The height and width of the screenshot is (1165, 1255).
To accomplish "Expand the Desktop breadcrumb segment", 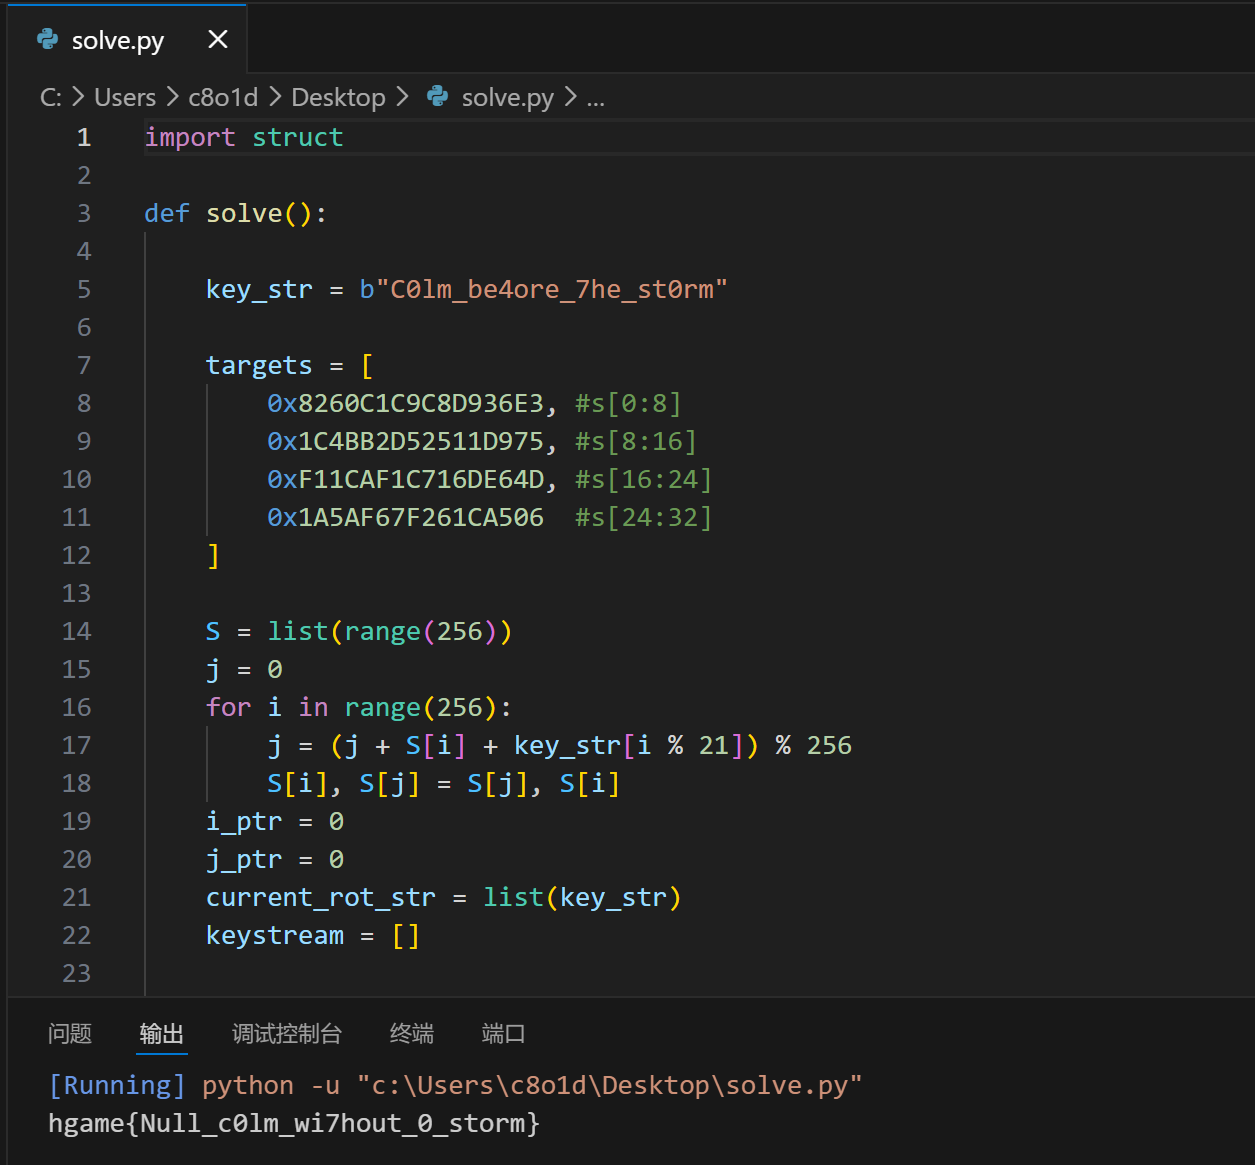I will pyautogui.click(x=338, y=97).
